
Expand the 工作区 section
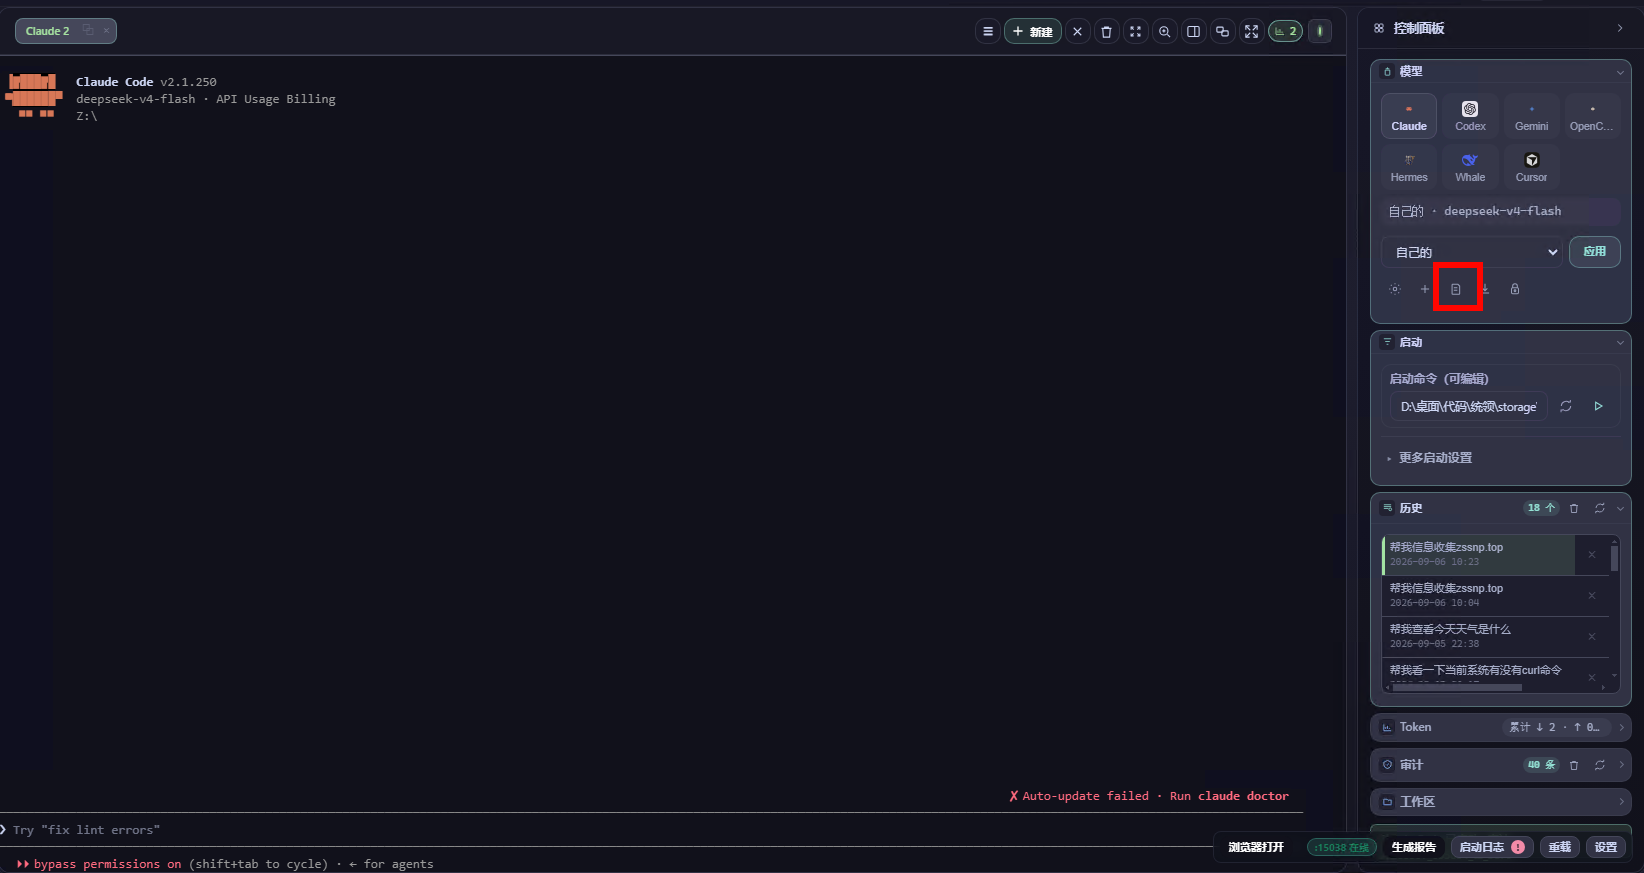(x=1500, y=802)
